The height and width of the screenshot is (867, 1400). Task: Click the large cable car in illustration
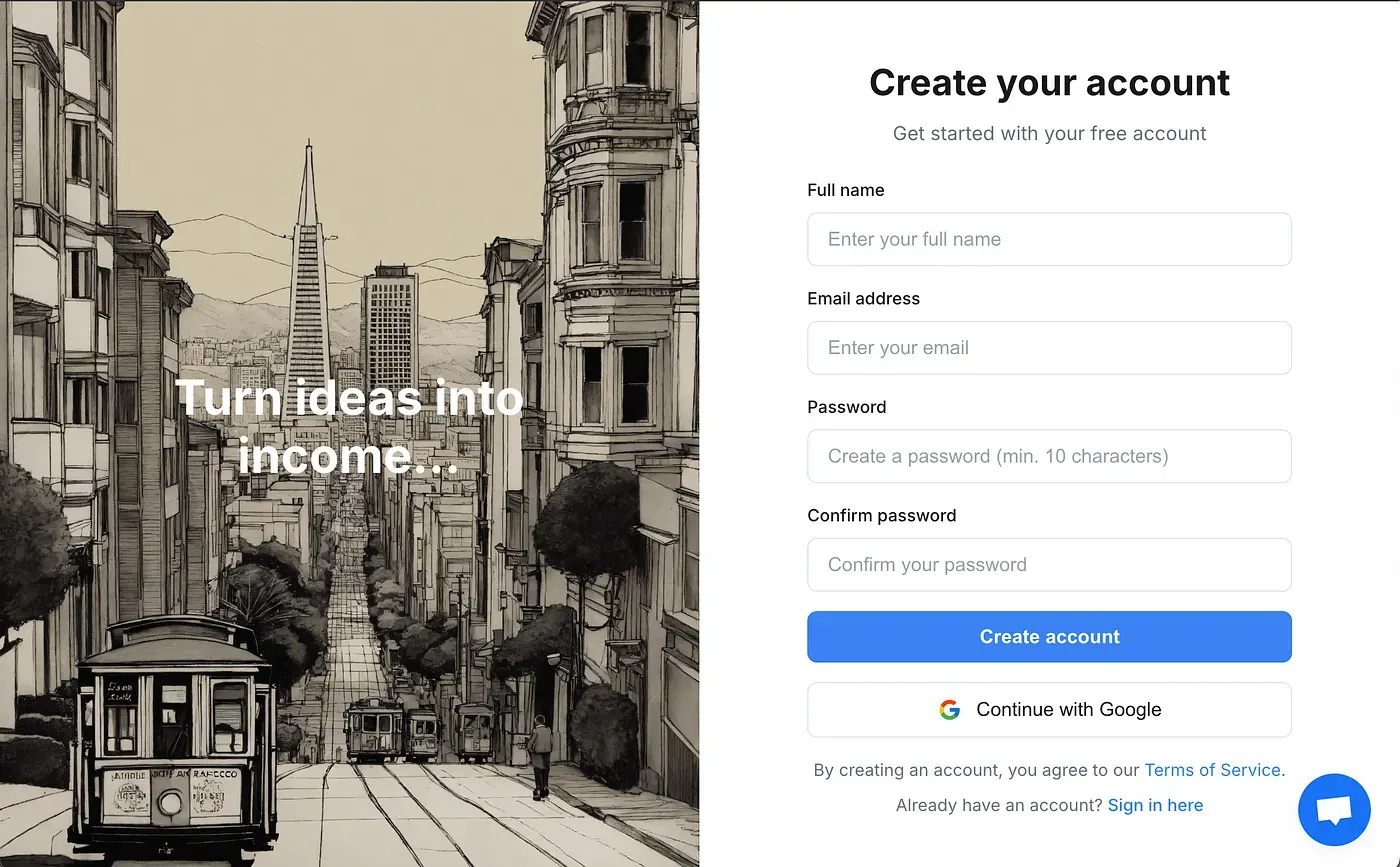click(175, 730)
